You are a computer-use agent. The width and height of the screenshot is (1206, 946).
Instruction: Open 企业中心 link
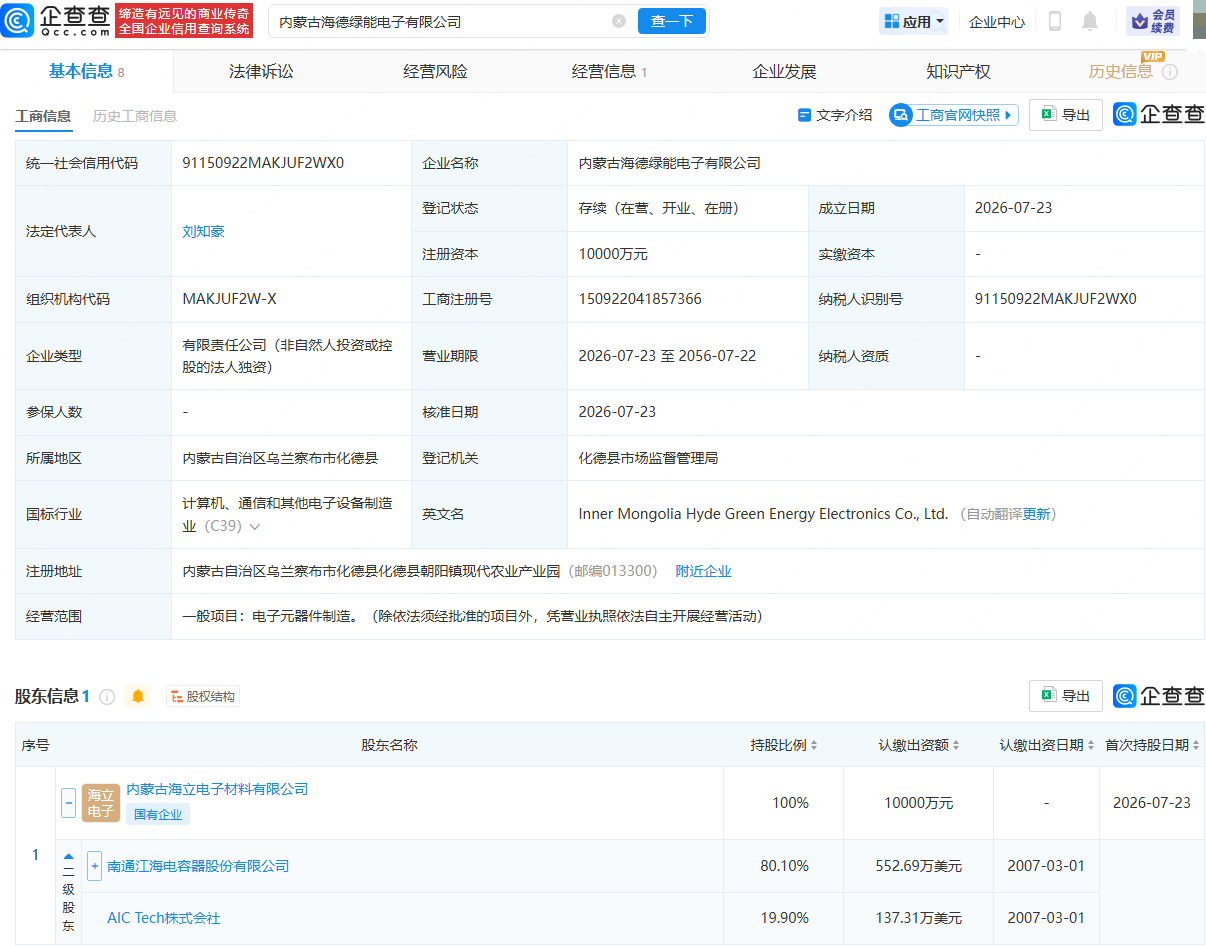coord(997,21)
